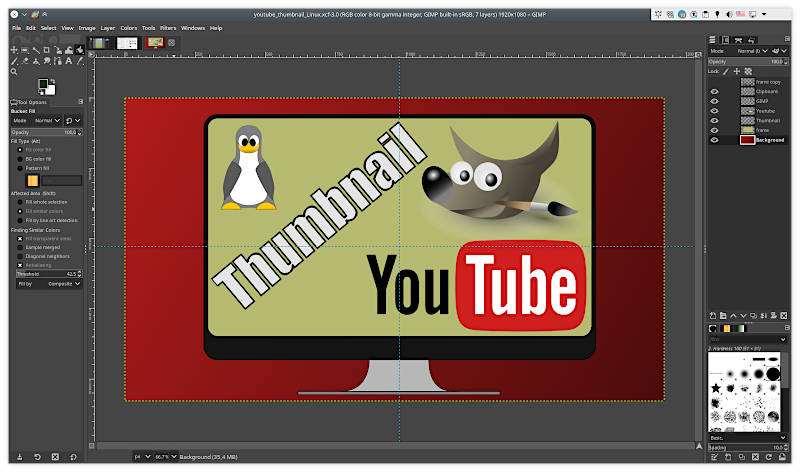Select the Eraser tool
The height and width of the screenshot is (472, 800).
[25, 61]
